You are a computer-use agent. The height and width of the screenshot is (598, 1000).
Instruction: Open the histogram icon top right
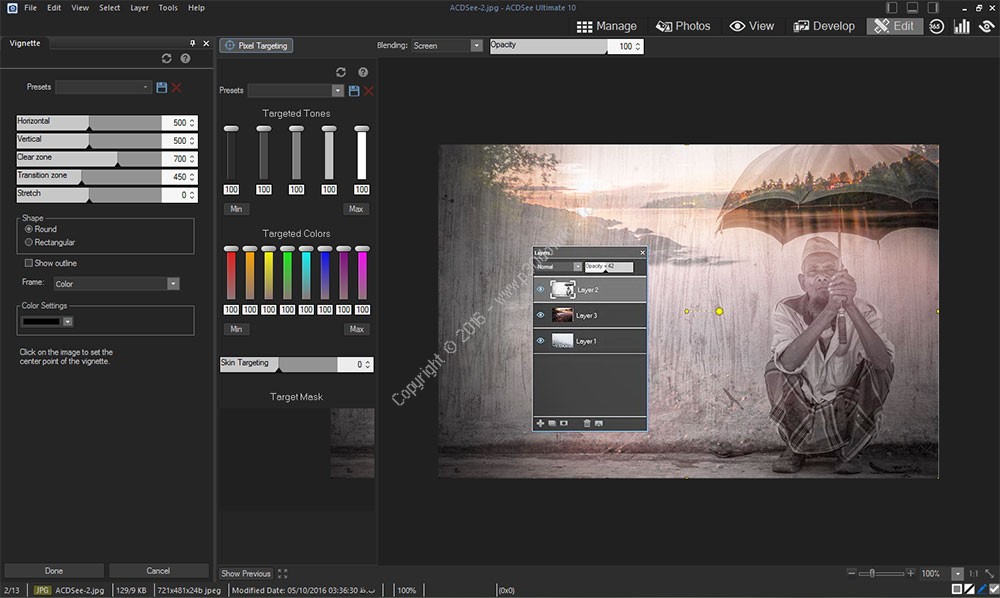coord(961,26)
